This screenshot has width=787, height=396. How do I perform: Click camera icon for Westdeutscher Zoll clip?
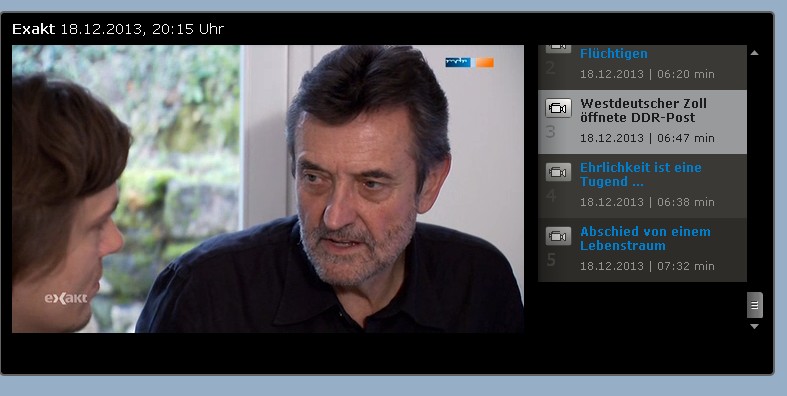coord(558,108)
